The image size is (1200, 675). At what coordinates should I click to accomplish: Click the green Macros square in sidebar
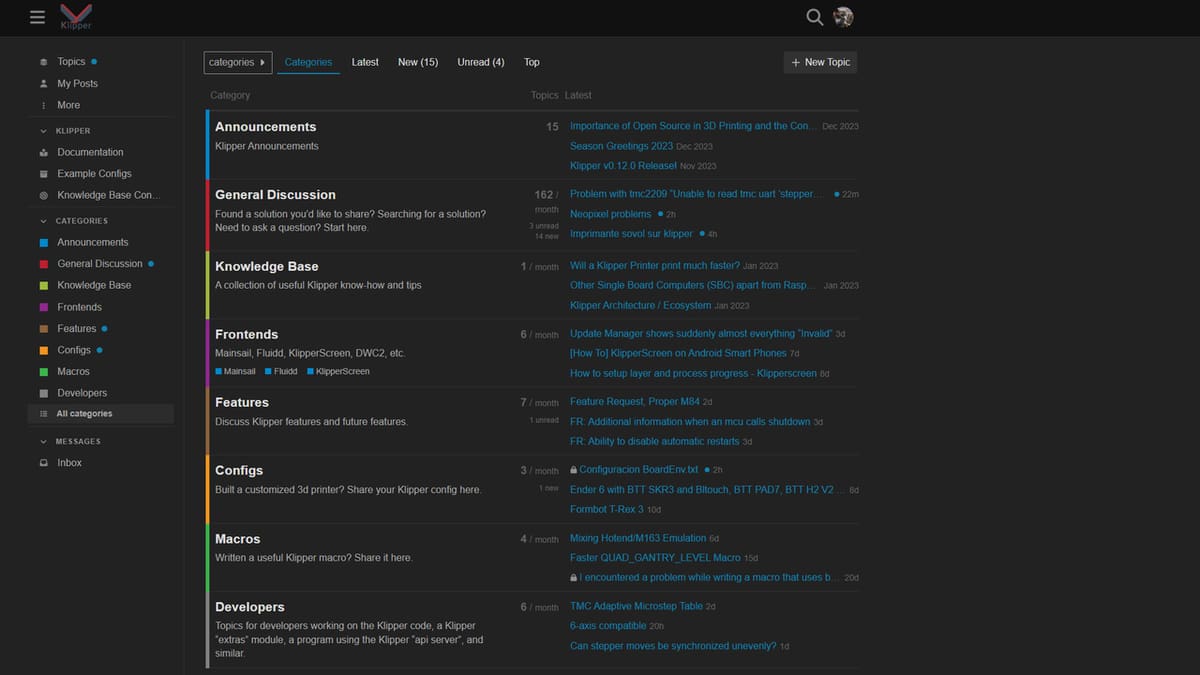click(43, 372)
